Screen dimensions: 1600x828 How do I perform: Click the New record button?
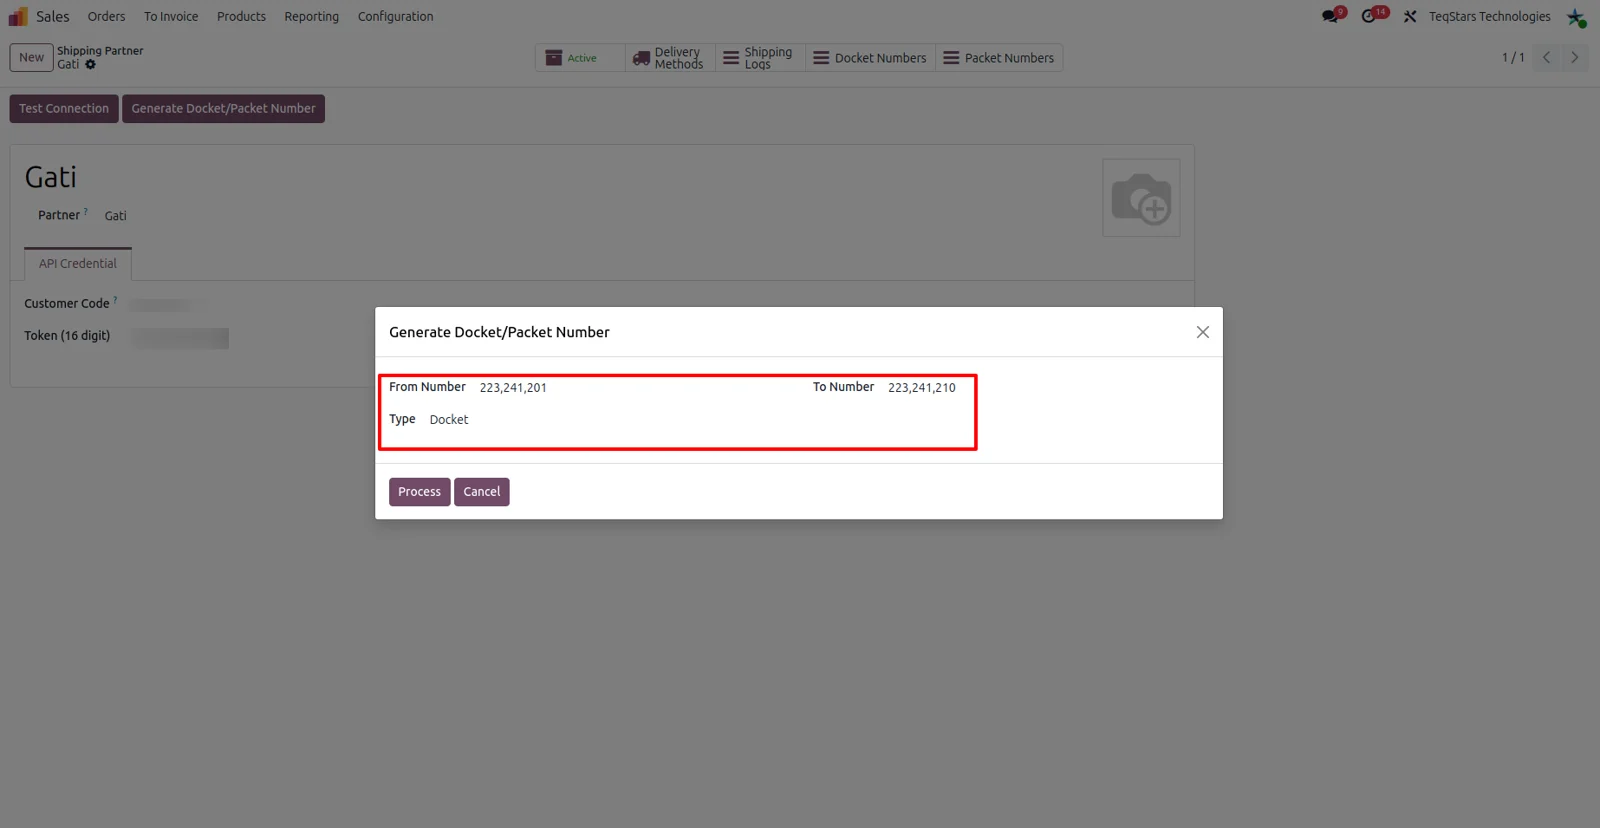pyautogui.click(x=31, y=57)
